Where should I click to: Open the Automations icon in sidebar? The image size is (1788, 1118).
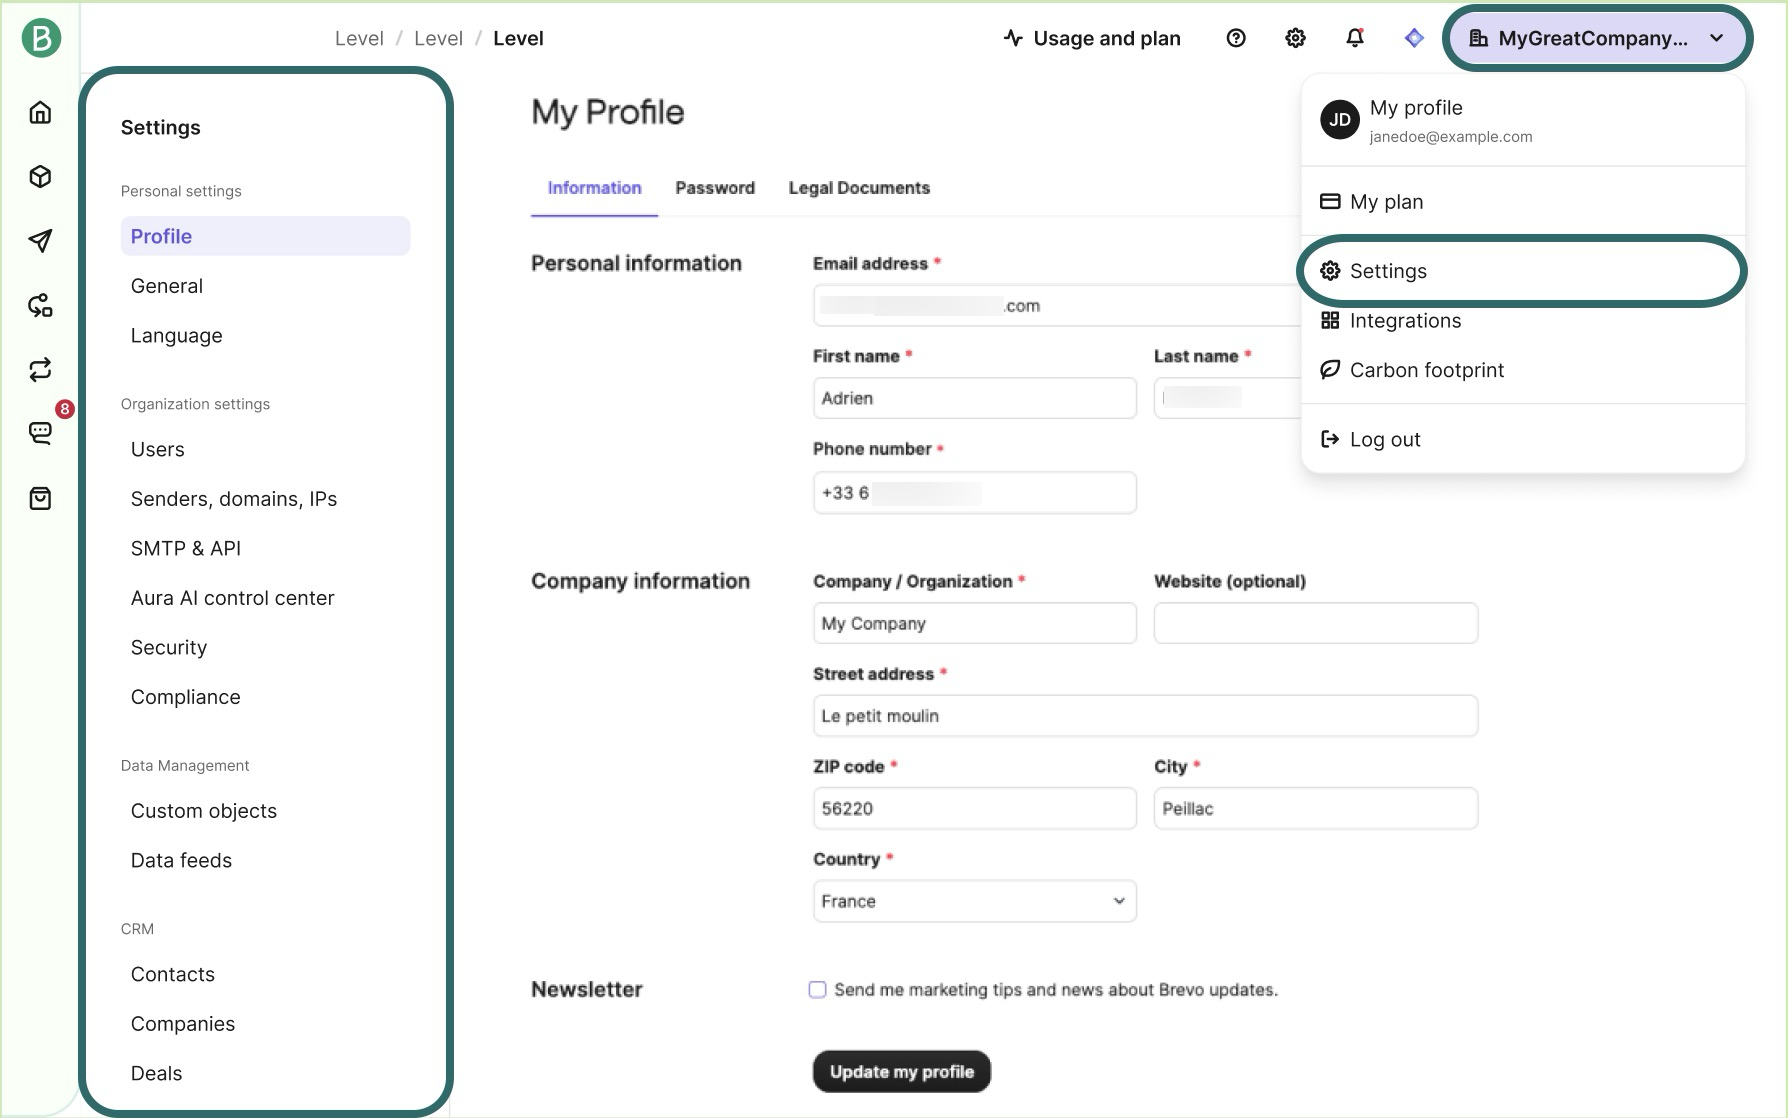(40, 305)
